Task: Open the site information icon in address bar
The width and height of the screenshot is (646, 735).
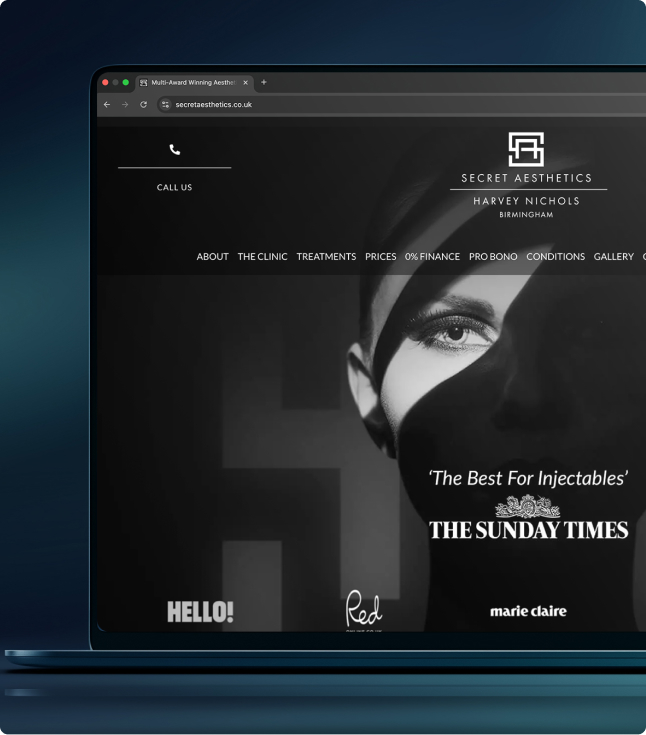Action: click(x=165, y=104)
